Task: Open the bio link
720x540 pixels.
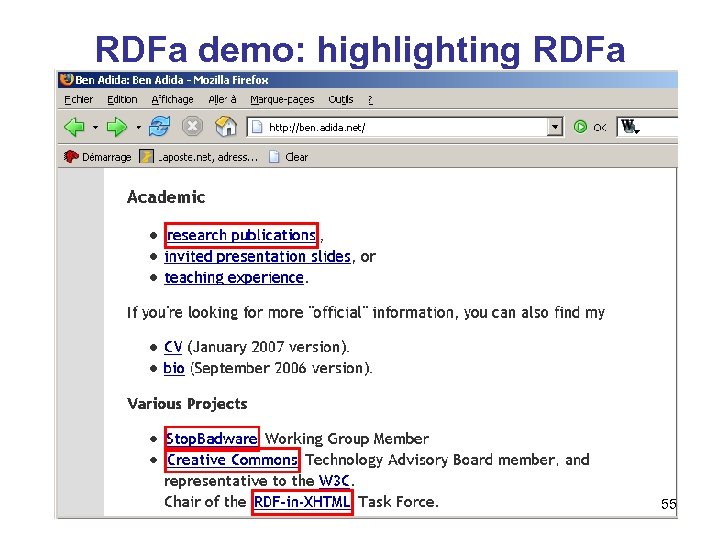Action: point(174,368)
